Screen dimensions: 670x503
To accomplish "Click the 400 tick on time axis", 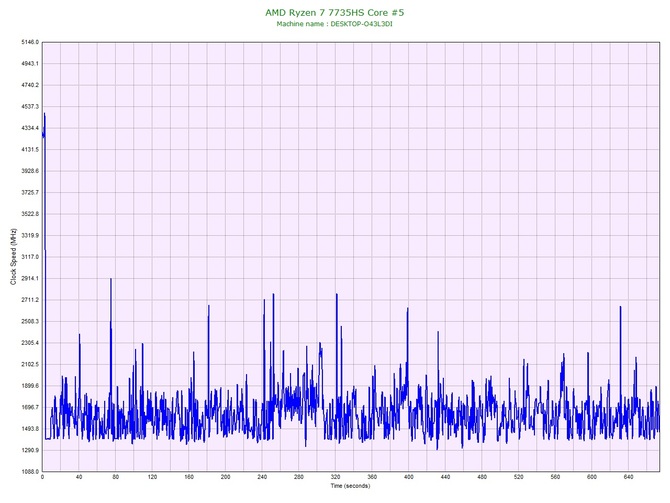I will 409,477.
